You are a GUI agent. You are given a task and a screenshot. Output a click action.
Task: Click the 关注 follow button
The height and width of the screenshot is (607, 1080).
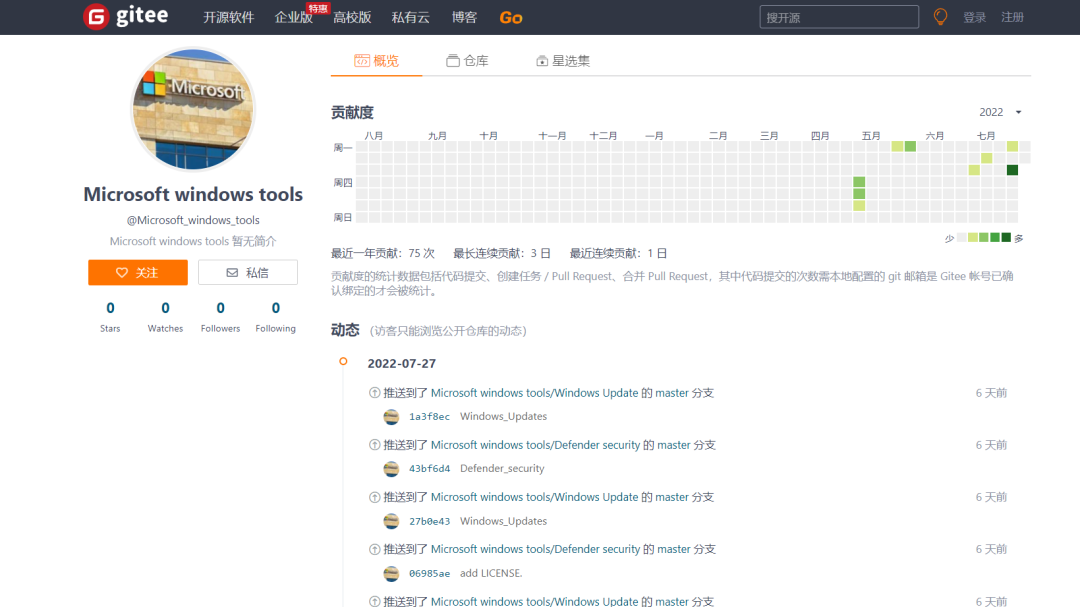pyautogui.click(x=138, y=272)
